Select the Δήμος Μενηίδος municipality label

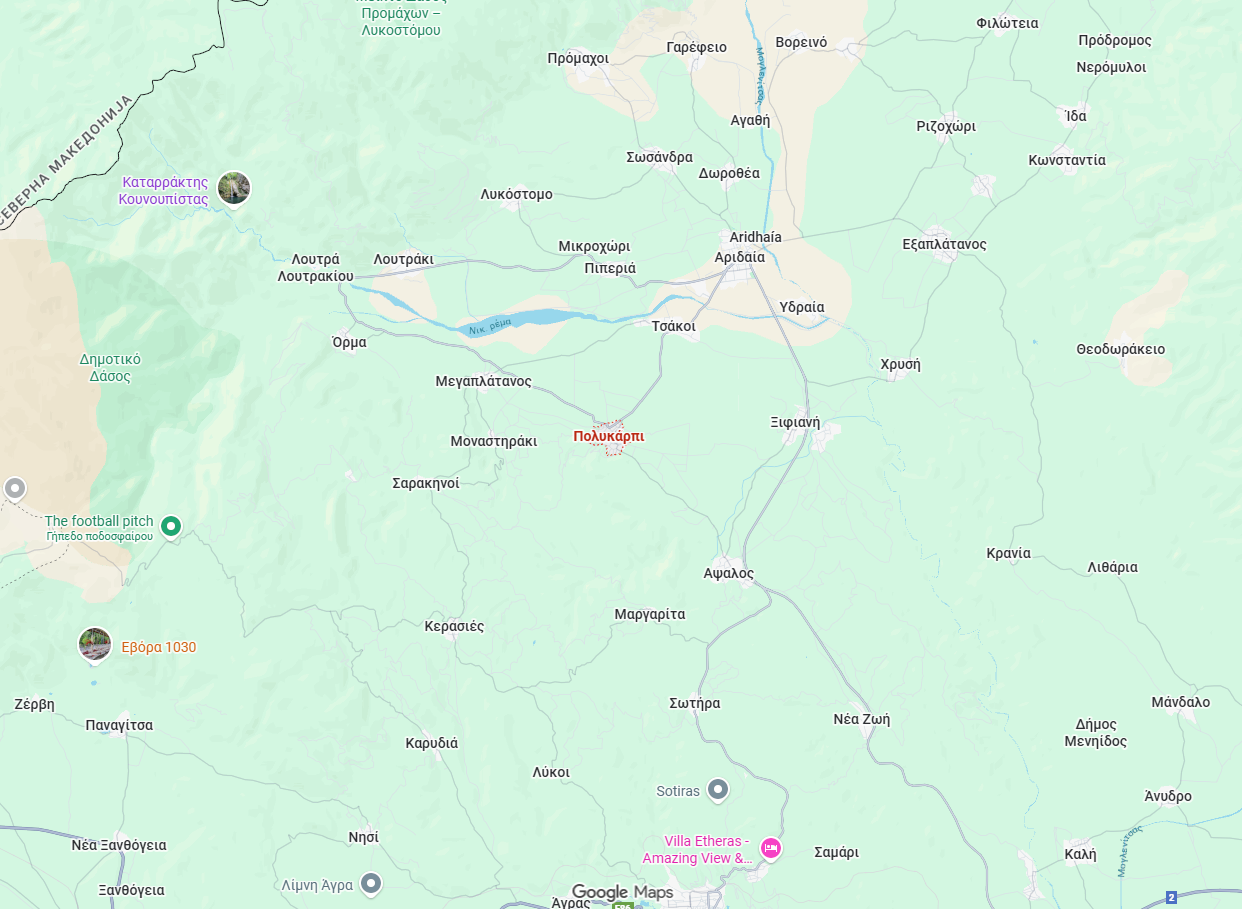click(1096, 733)
